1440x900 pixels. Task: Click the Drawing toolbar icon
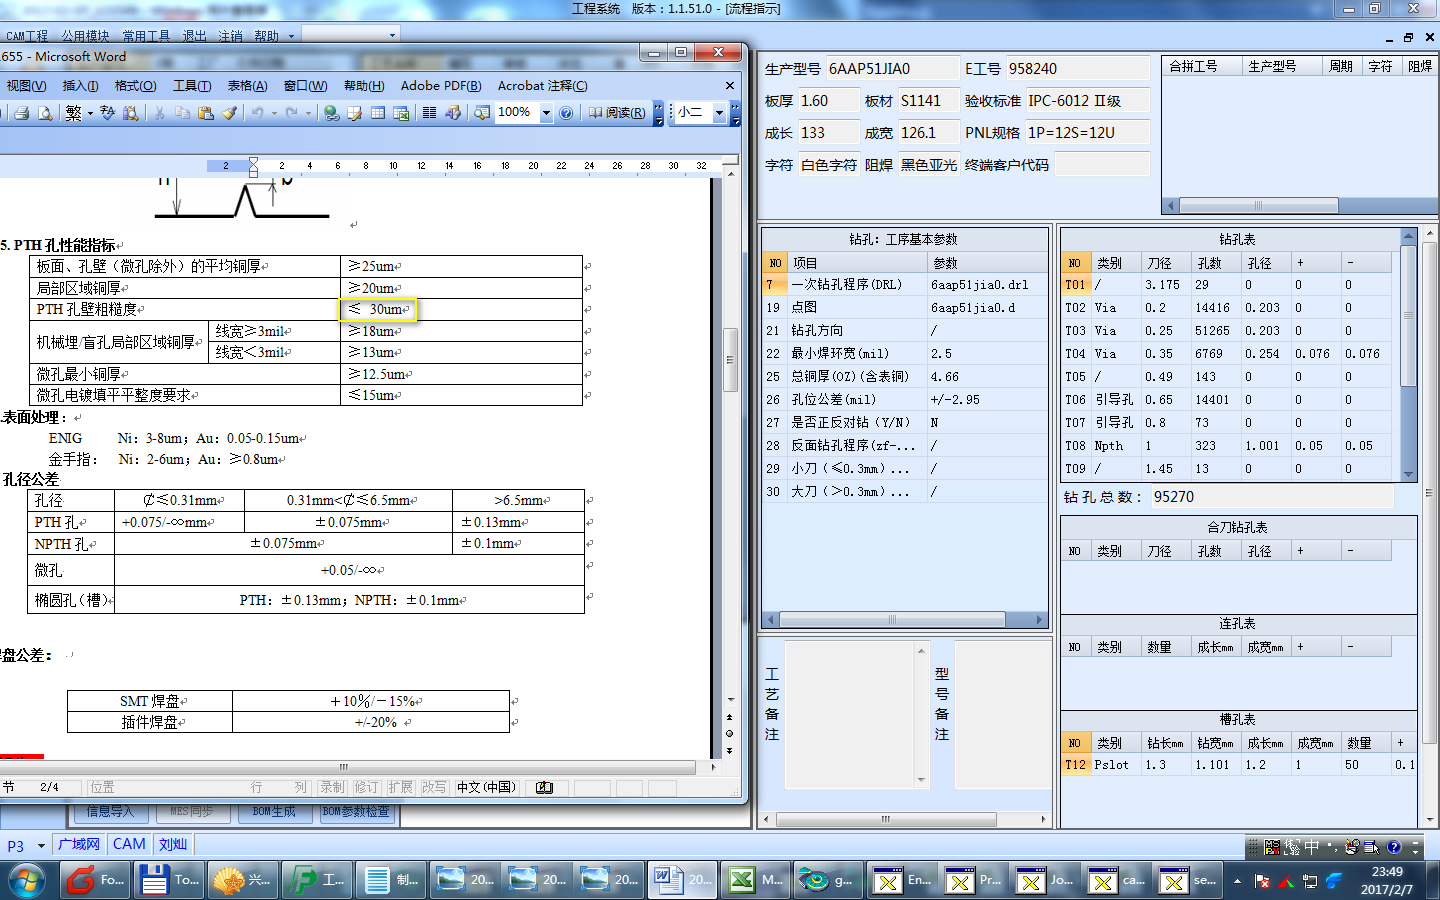pos(453,113)
